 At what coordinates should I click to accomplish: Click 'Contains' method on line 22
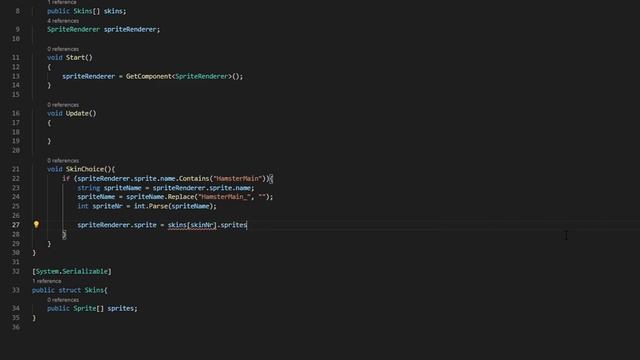[194, 178]
